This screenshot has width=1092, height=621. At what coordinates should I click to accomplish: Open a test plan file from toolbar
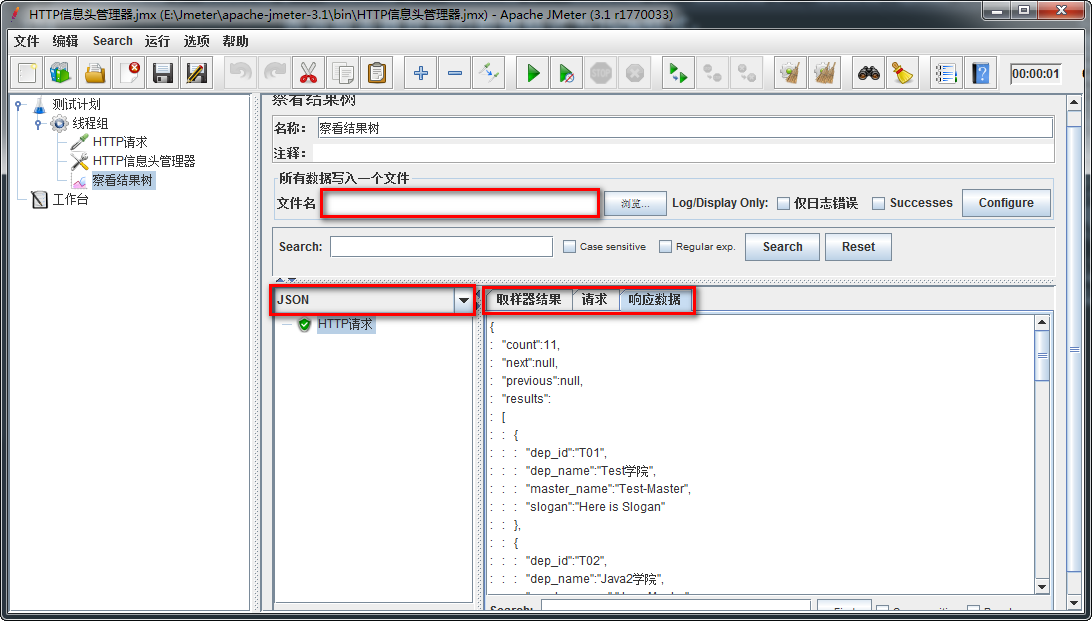(x=95, y=72)
